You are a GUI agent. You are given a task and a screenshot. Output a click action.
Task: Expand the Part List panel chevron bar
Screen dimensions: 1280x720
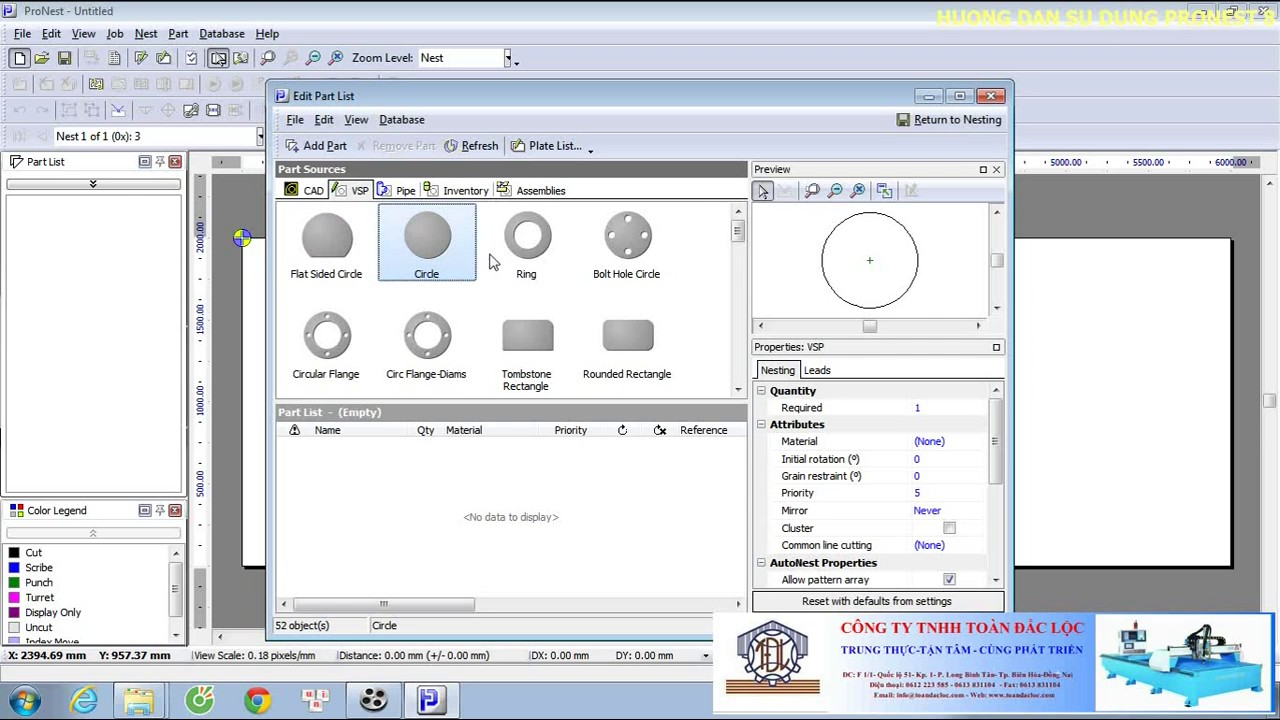[93, 184]
